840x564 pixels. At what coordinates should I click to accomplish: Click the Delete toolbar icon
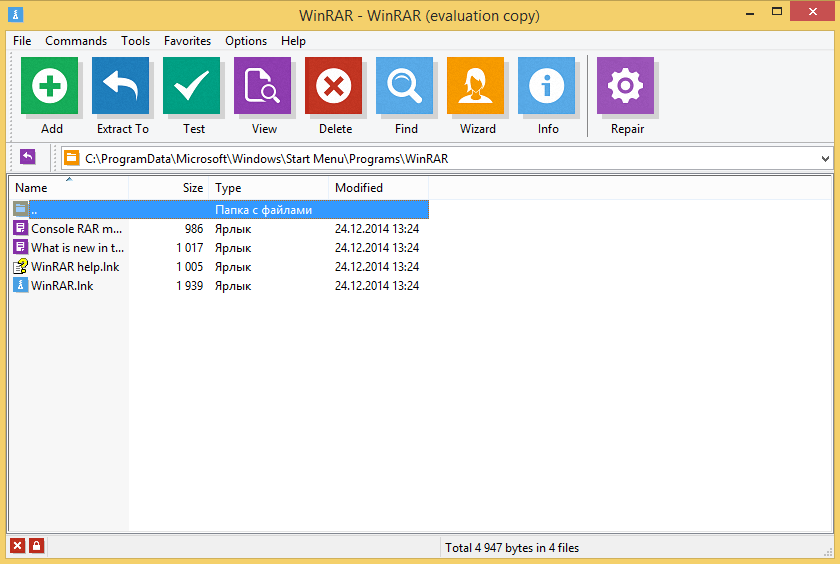[333, 86]
